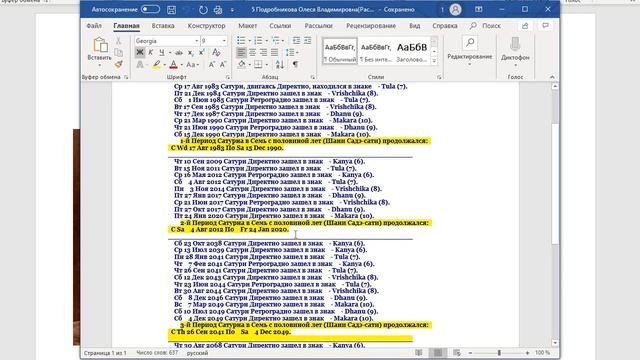Screen dimensions: 640x360
Task: Click Line and Paragraph Spacing icon
Action: tap(290, 52)
